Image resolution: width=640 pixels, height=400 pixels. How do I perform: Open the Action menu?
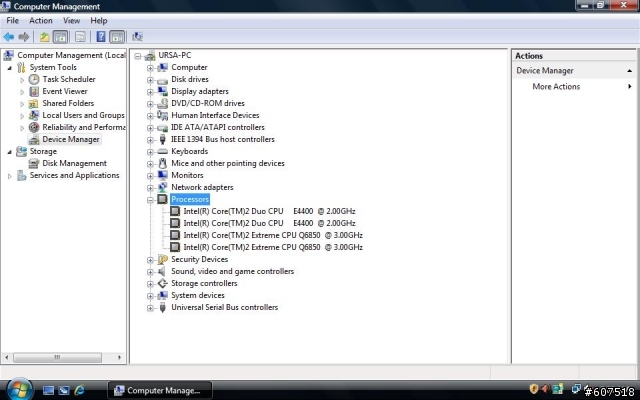pyautogui.click(x=40, y=20)
